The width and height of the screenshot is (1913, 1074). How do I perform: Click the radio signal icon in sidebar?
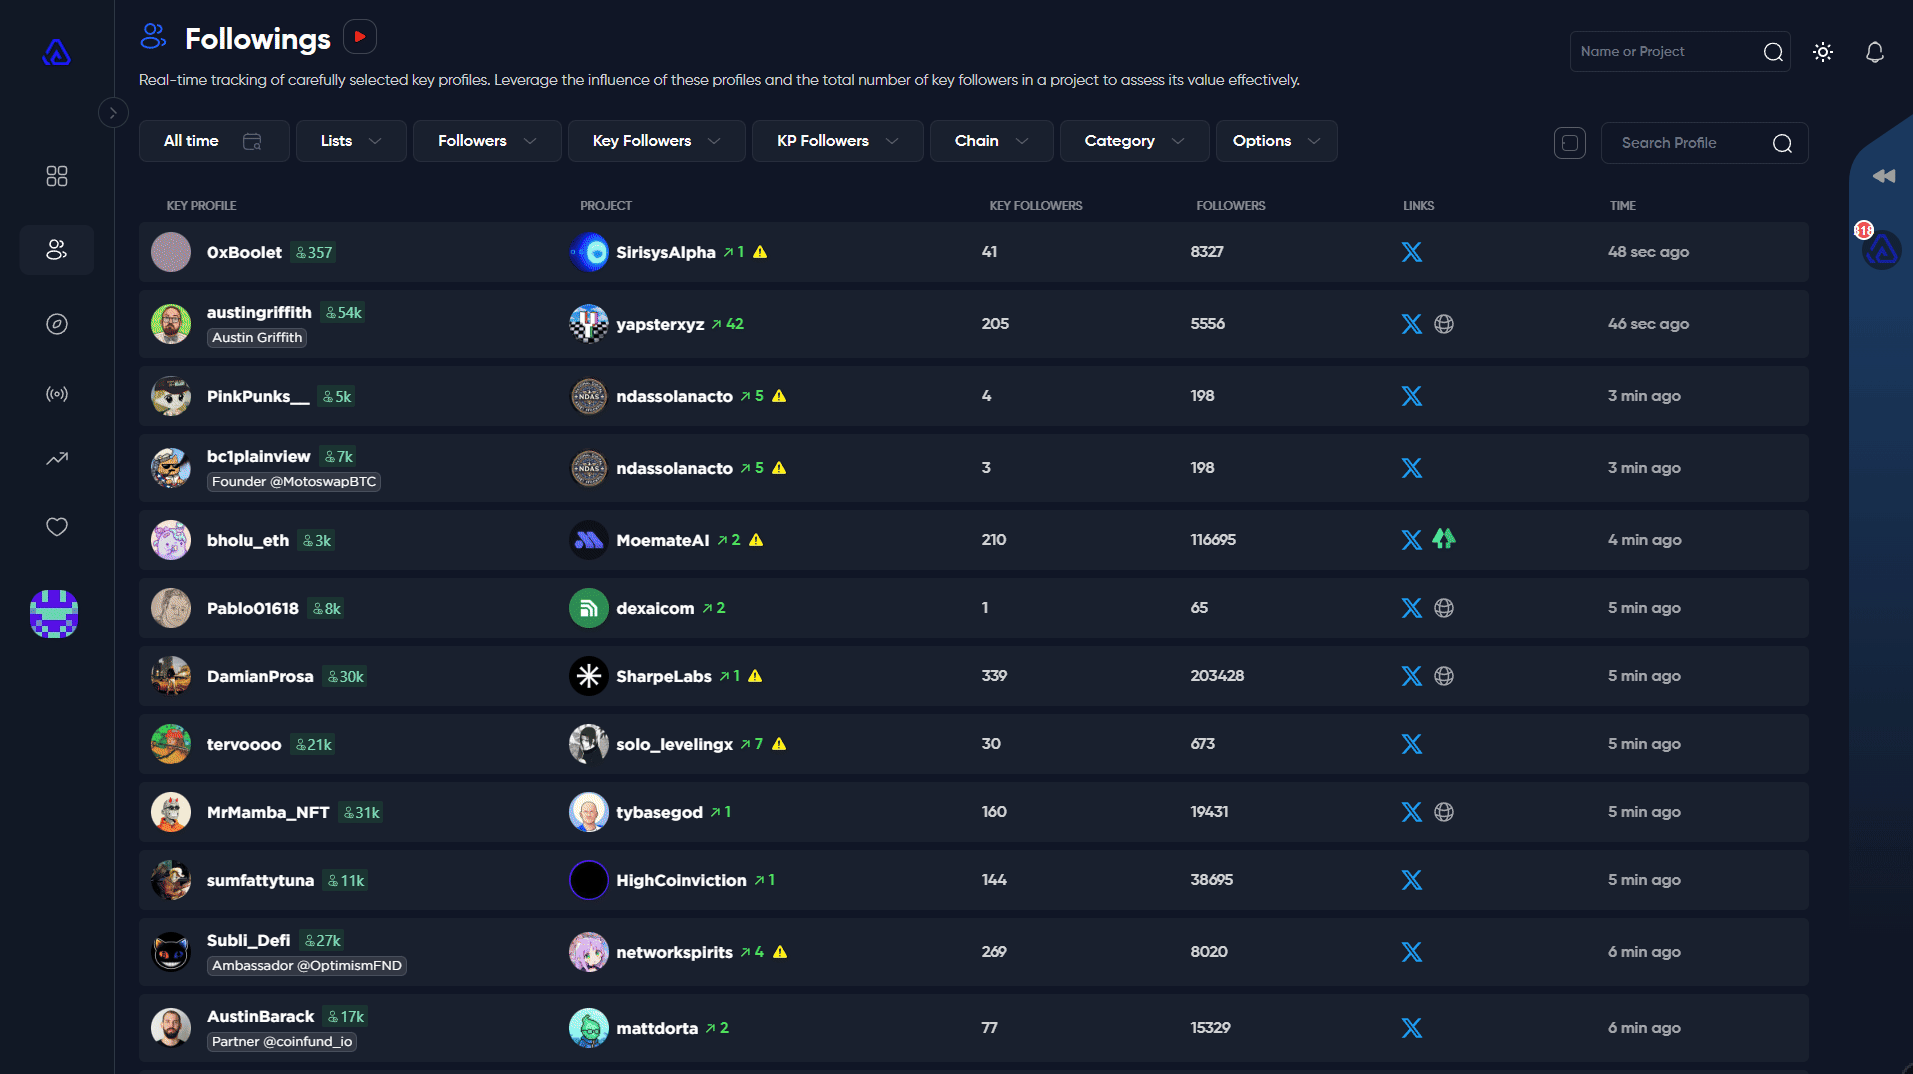coord(57,394)
